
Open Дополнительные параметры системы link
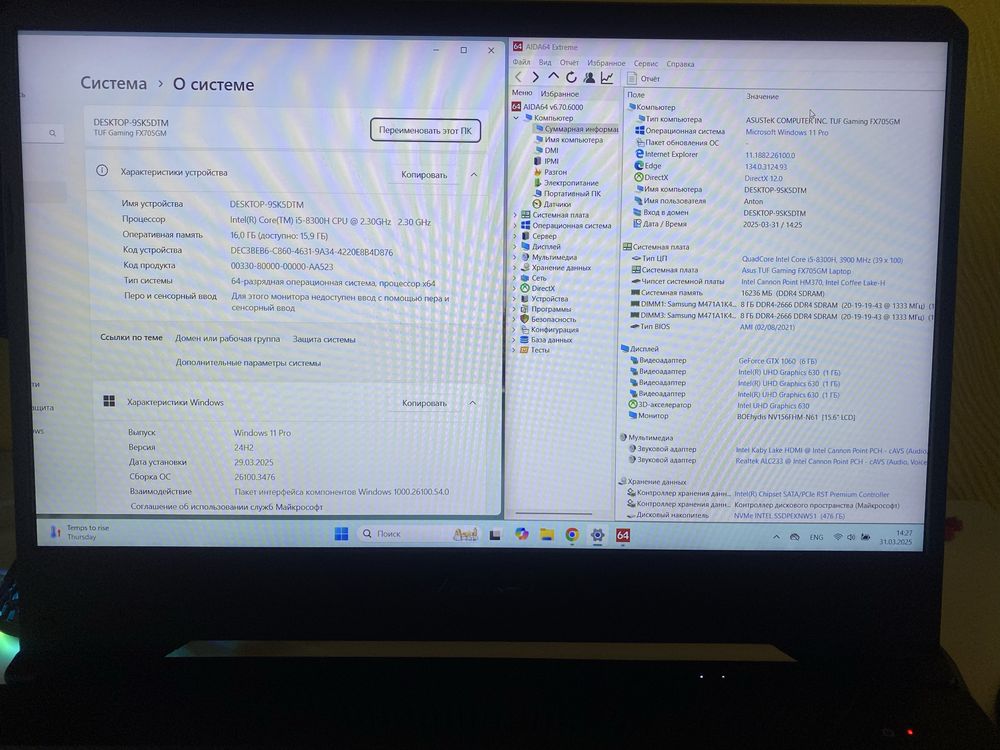tap(248, 363)
